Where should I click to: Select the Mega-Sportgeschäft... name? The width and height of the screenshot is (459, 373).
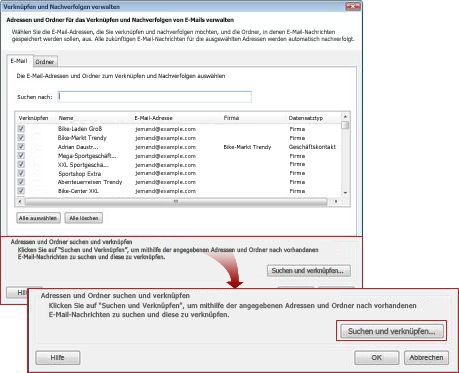point(87,156)
